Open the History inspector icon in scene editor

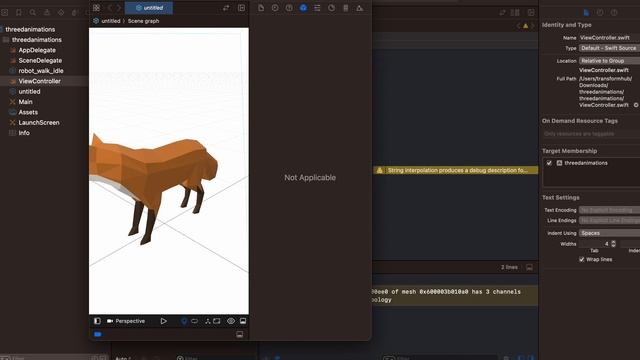(x=275, y=8)
